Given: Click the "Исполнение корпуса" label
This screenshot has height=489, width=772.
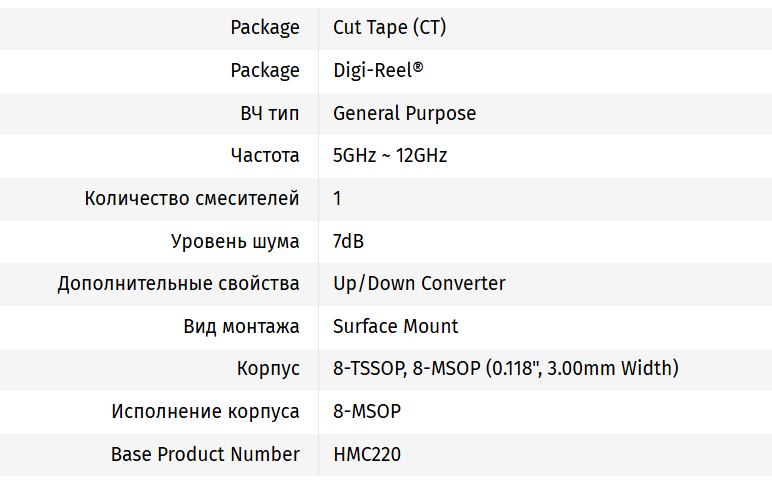Looking at the screenshot, I should [205, 411].
